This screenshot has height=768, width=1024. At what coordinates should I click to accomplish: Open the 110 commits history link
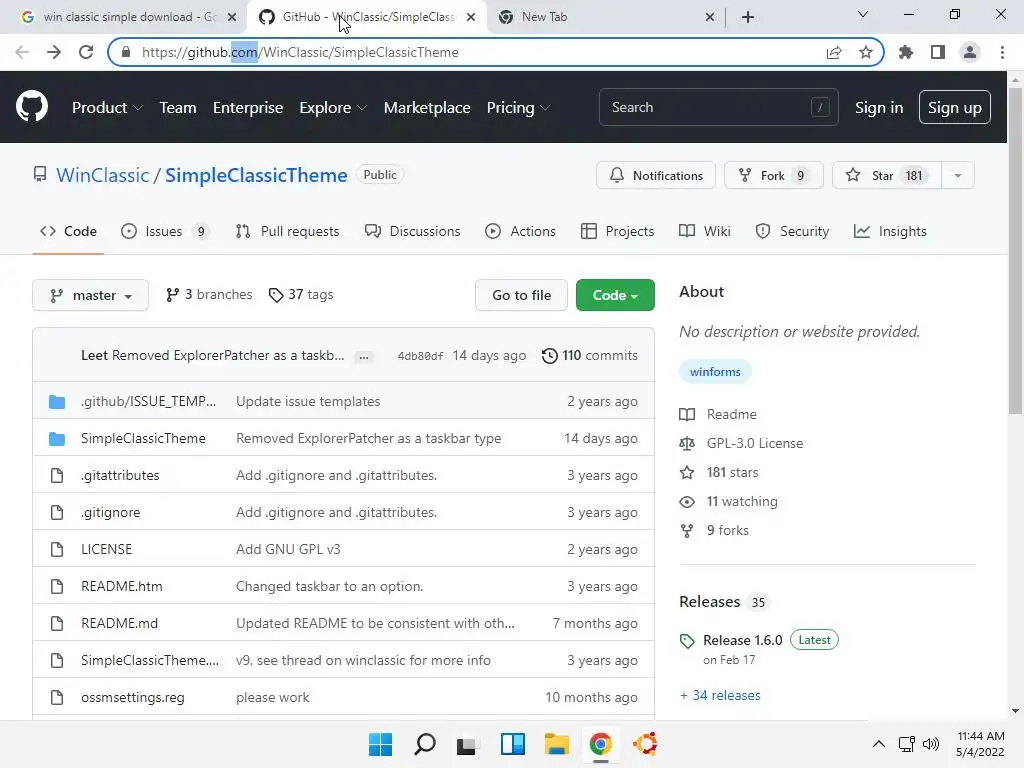(590, 355)
